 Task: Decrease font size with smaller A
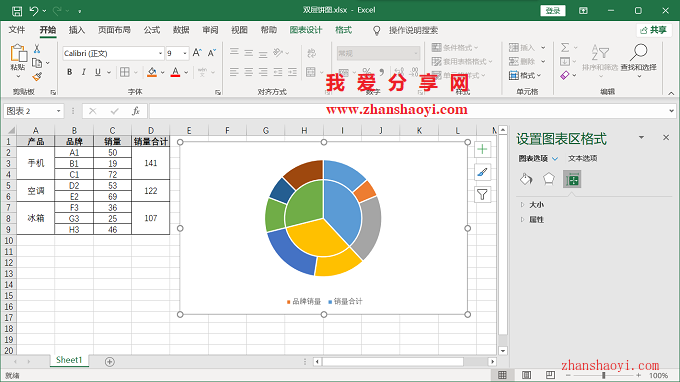[x=212, y=53]
